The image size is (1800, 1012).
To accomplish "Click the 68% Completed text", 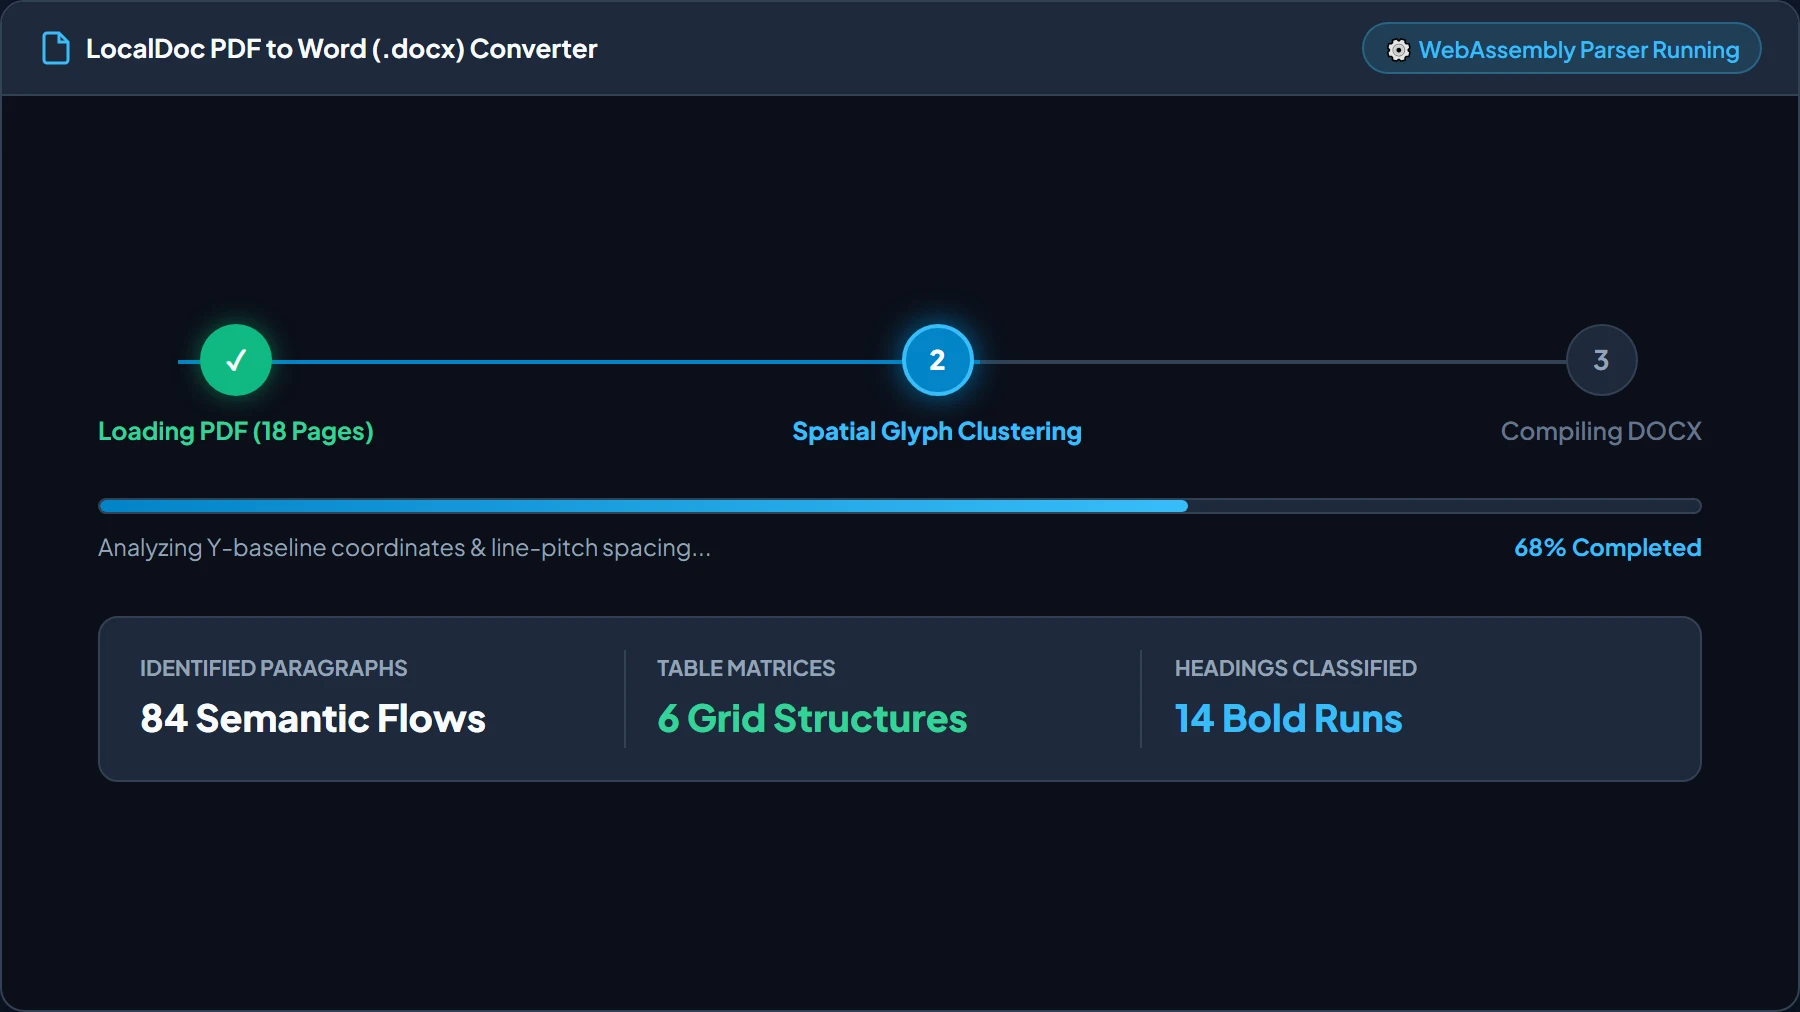I will click(1607, 548).
